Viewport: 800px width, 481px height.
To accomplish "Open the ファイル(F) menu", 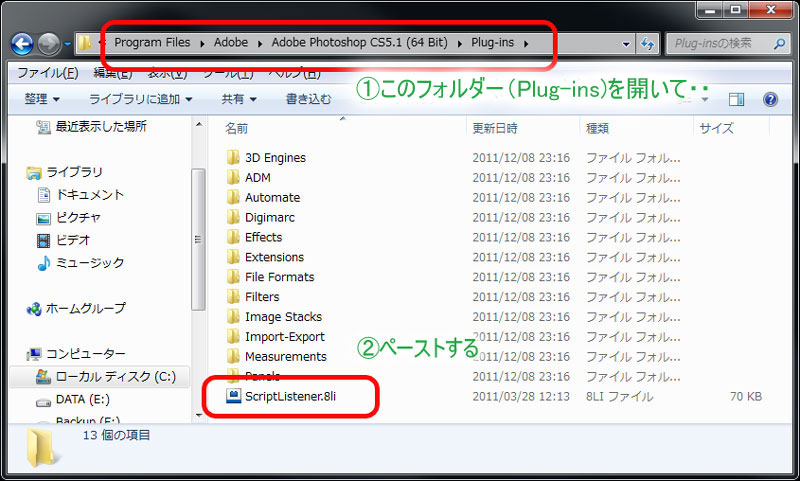I will pos(48,73).
